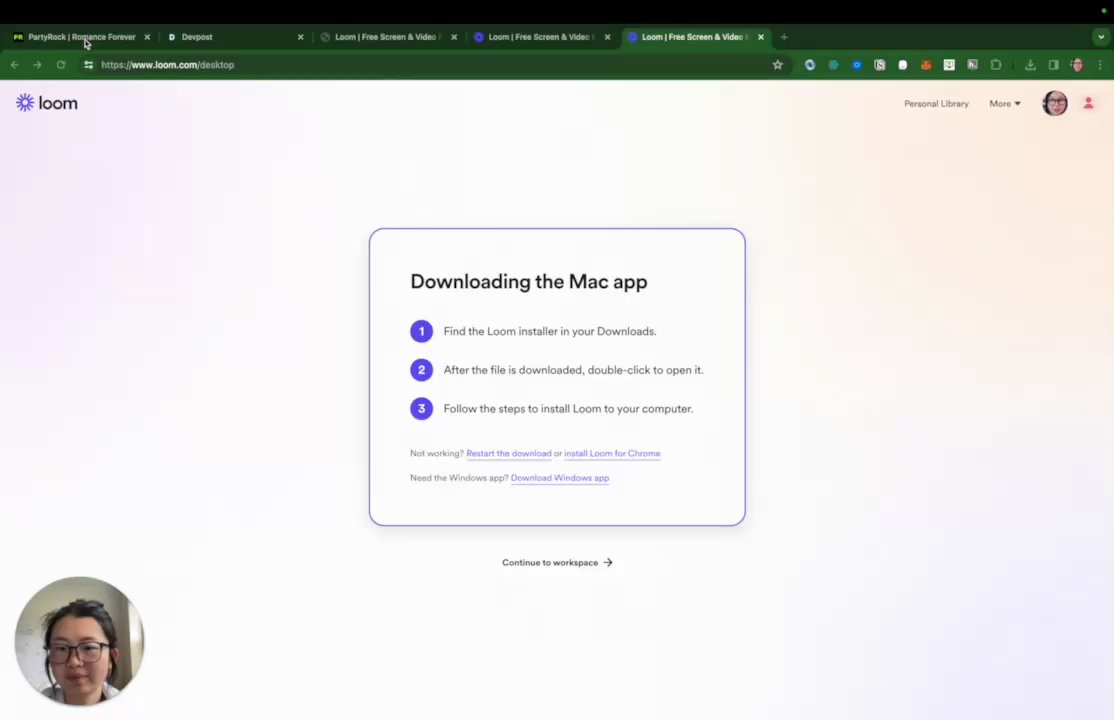
Task: Close the active Loom tab
Action: 761,37
